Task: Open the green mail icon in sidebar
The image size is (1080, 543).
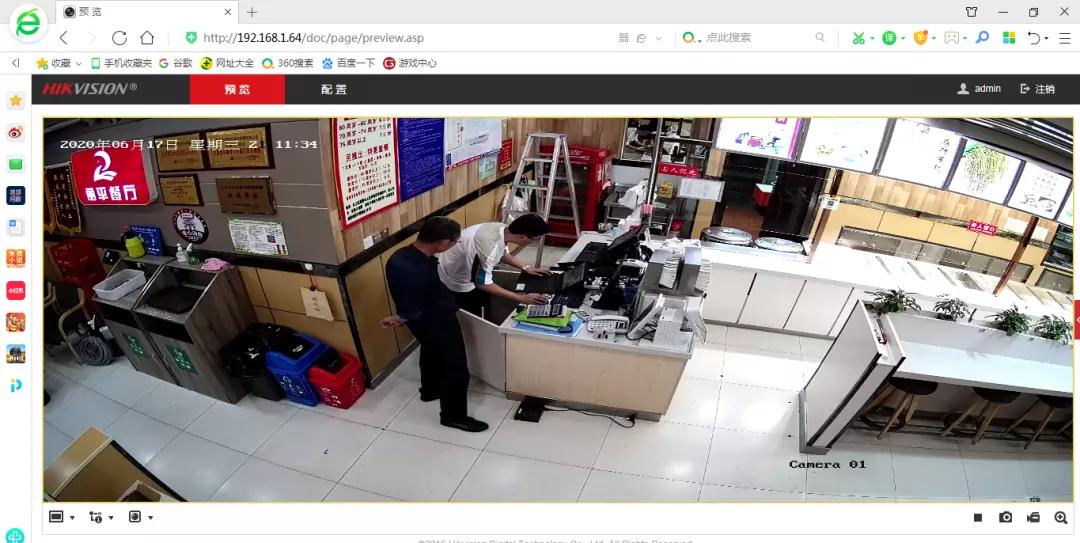Action: (16, 164)
